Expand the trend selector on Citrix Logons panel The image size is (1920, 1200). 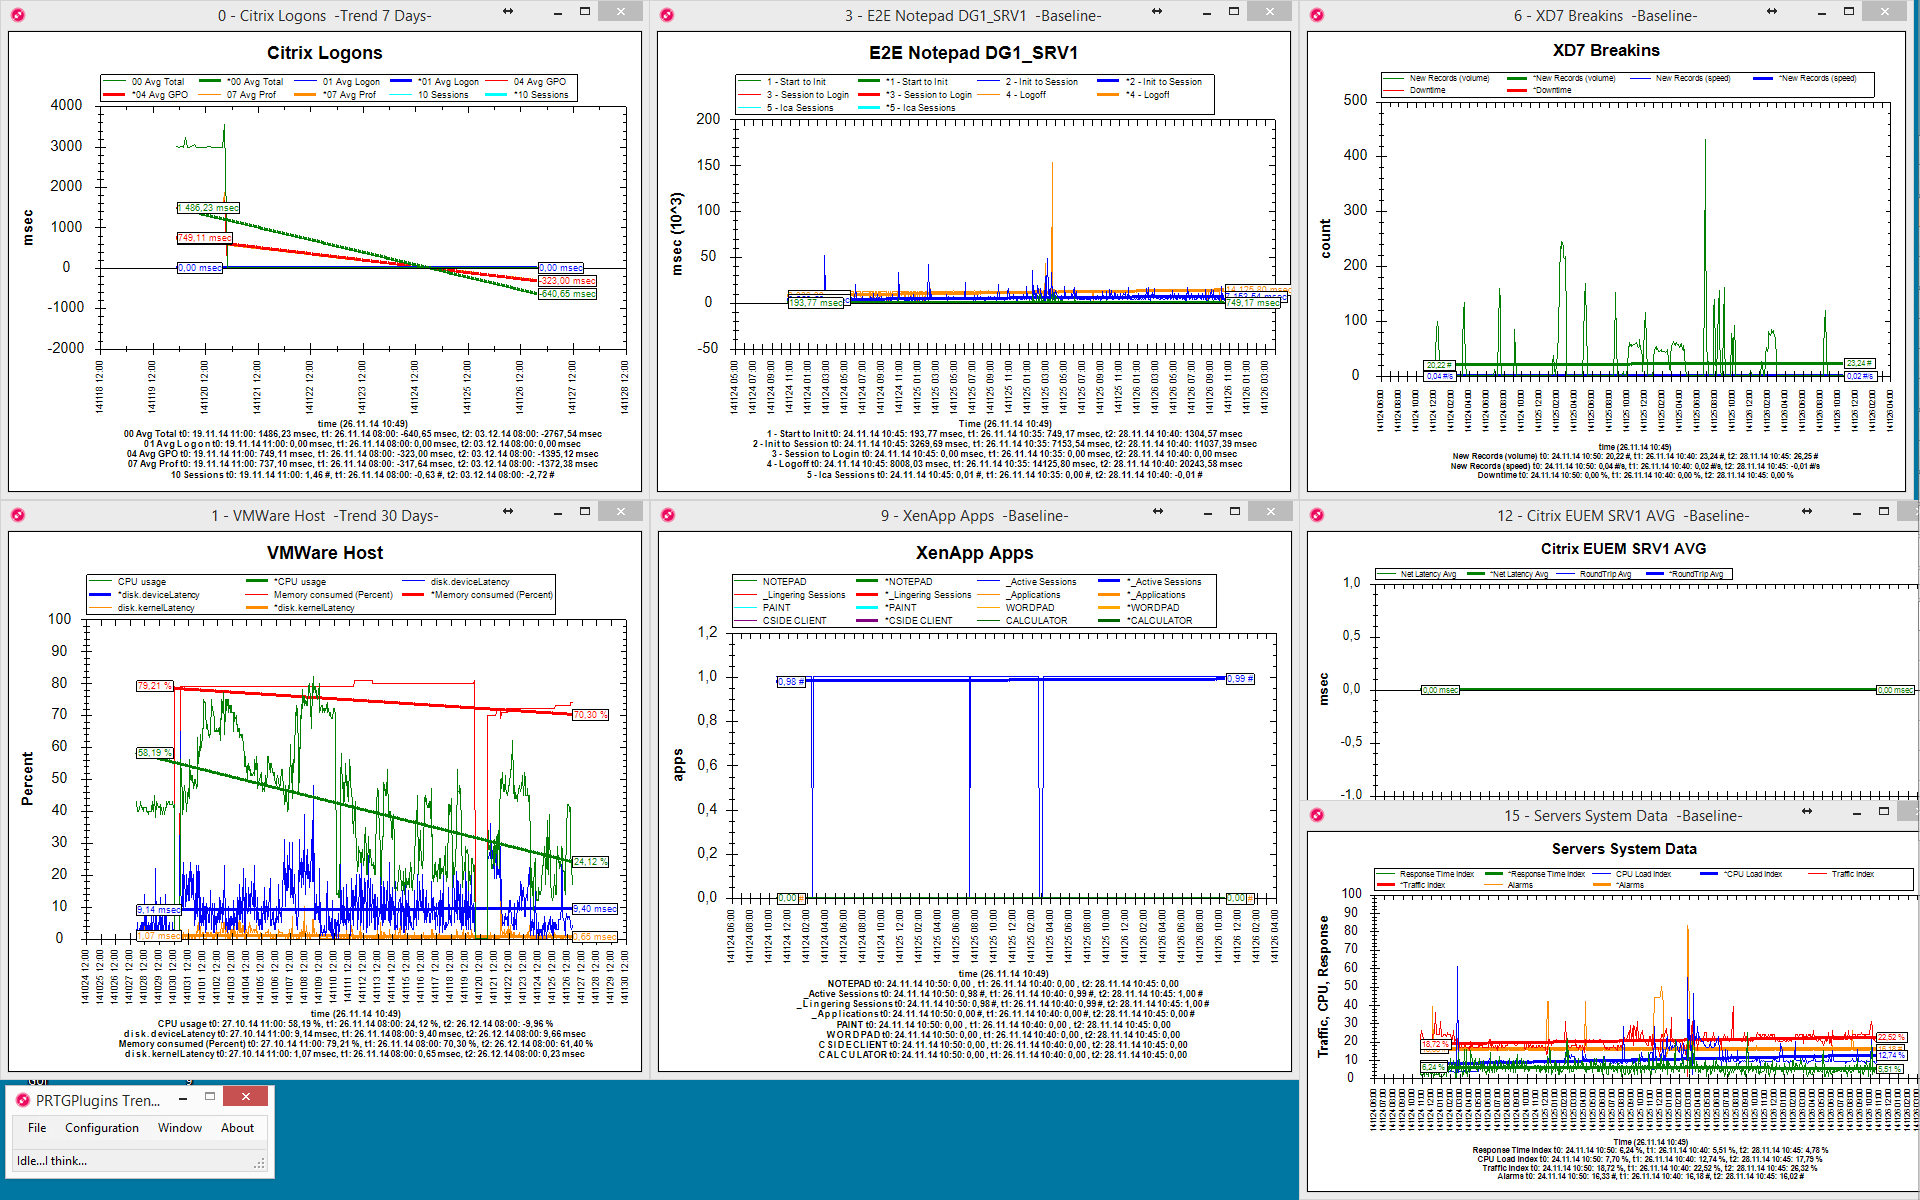coord(507,11)
